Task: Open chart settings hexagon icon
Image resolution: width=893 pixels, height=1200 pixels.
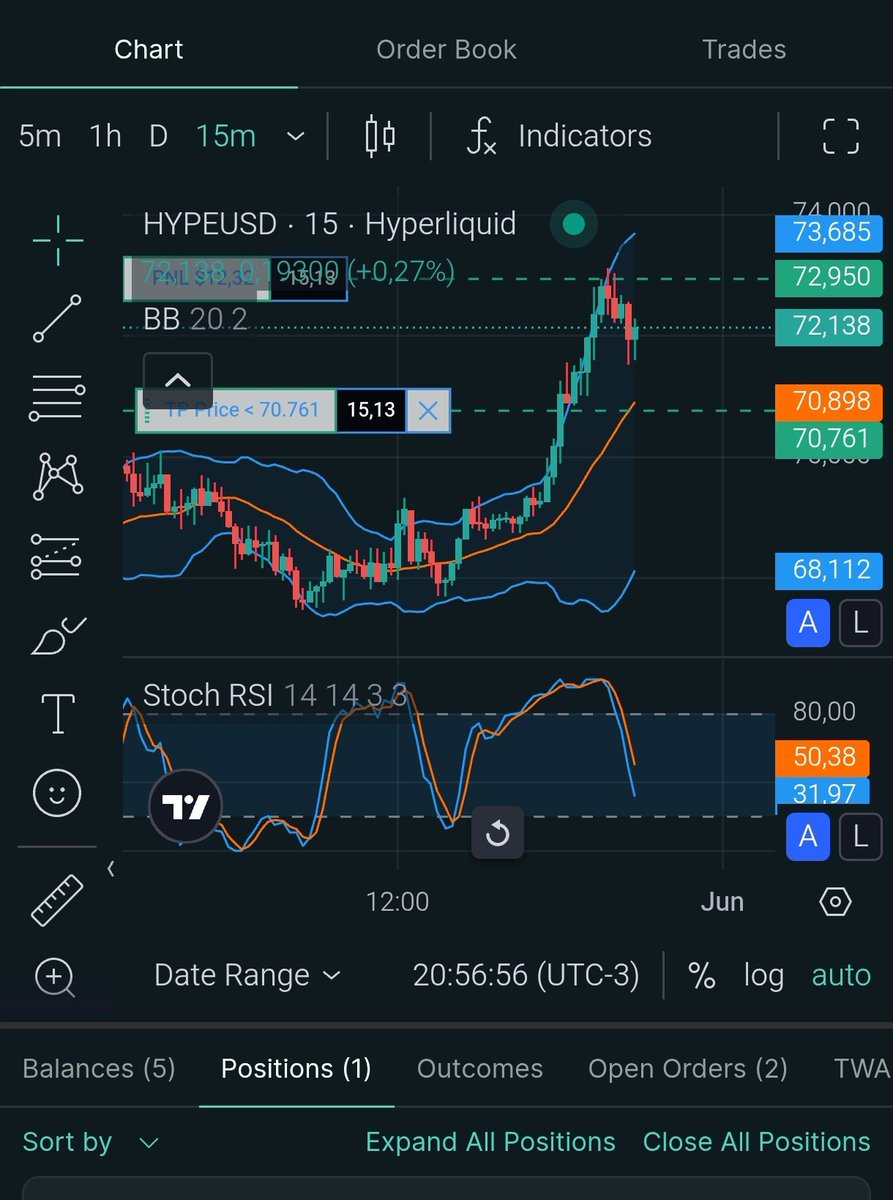Action: click(x=835, y=902)
